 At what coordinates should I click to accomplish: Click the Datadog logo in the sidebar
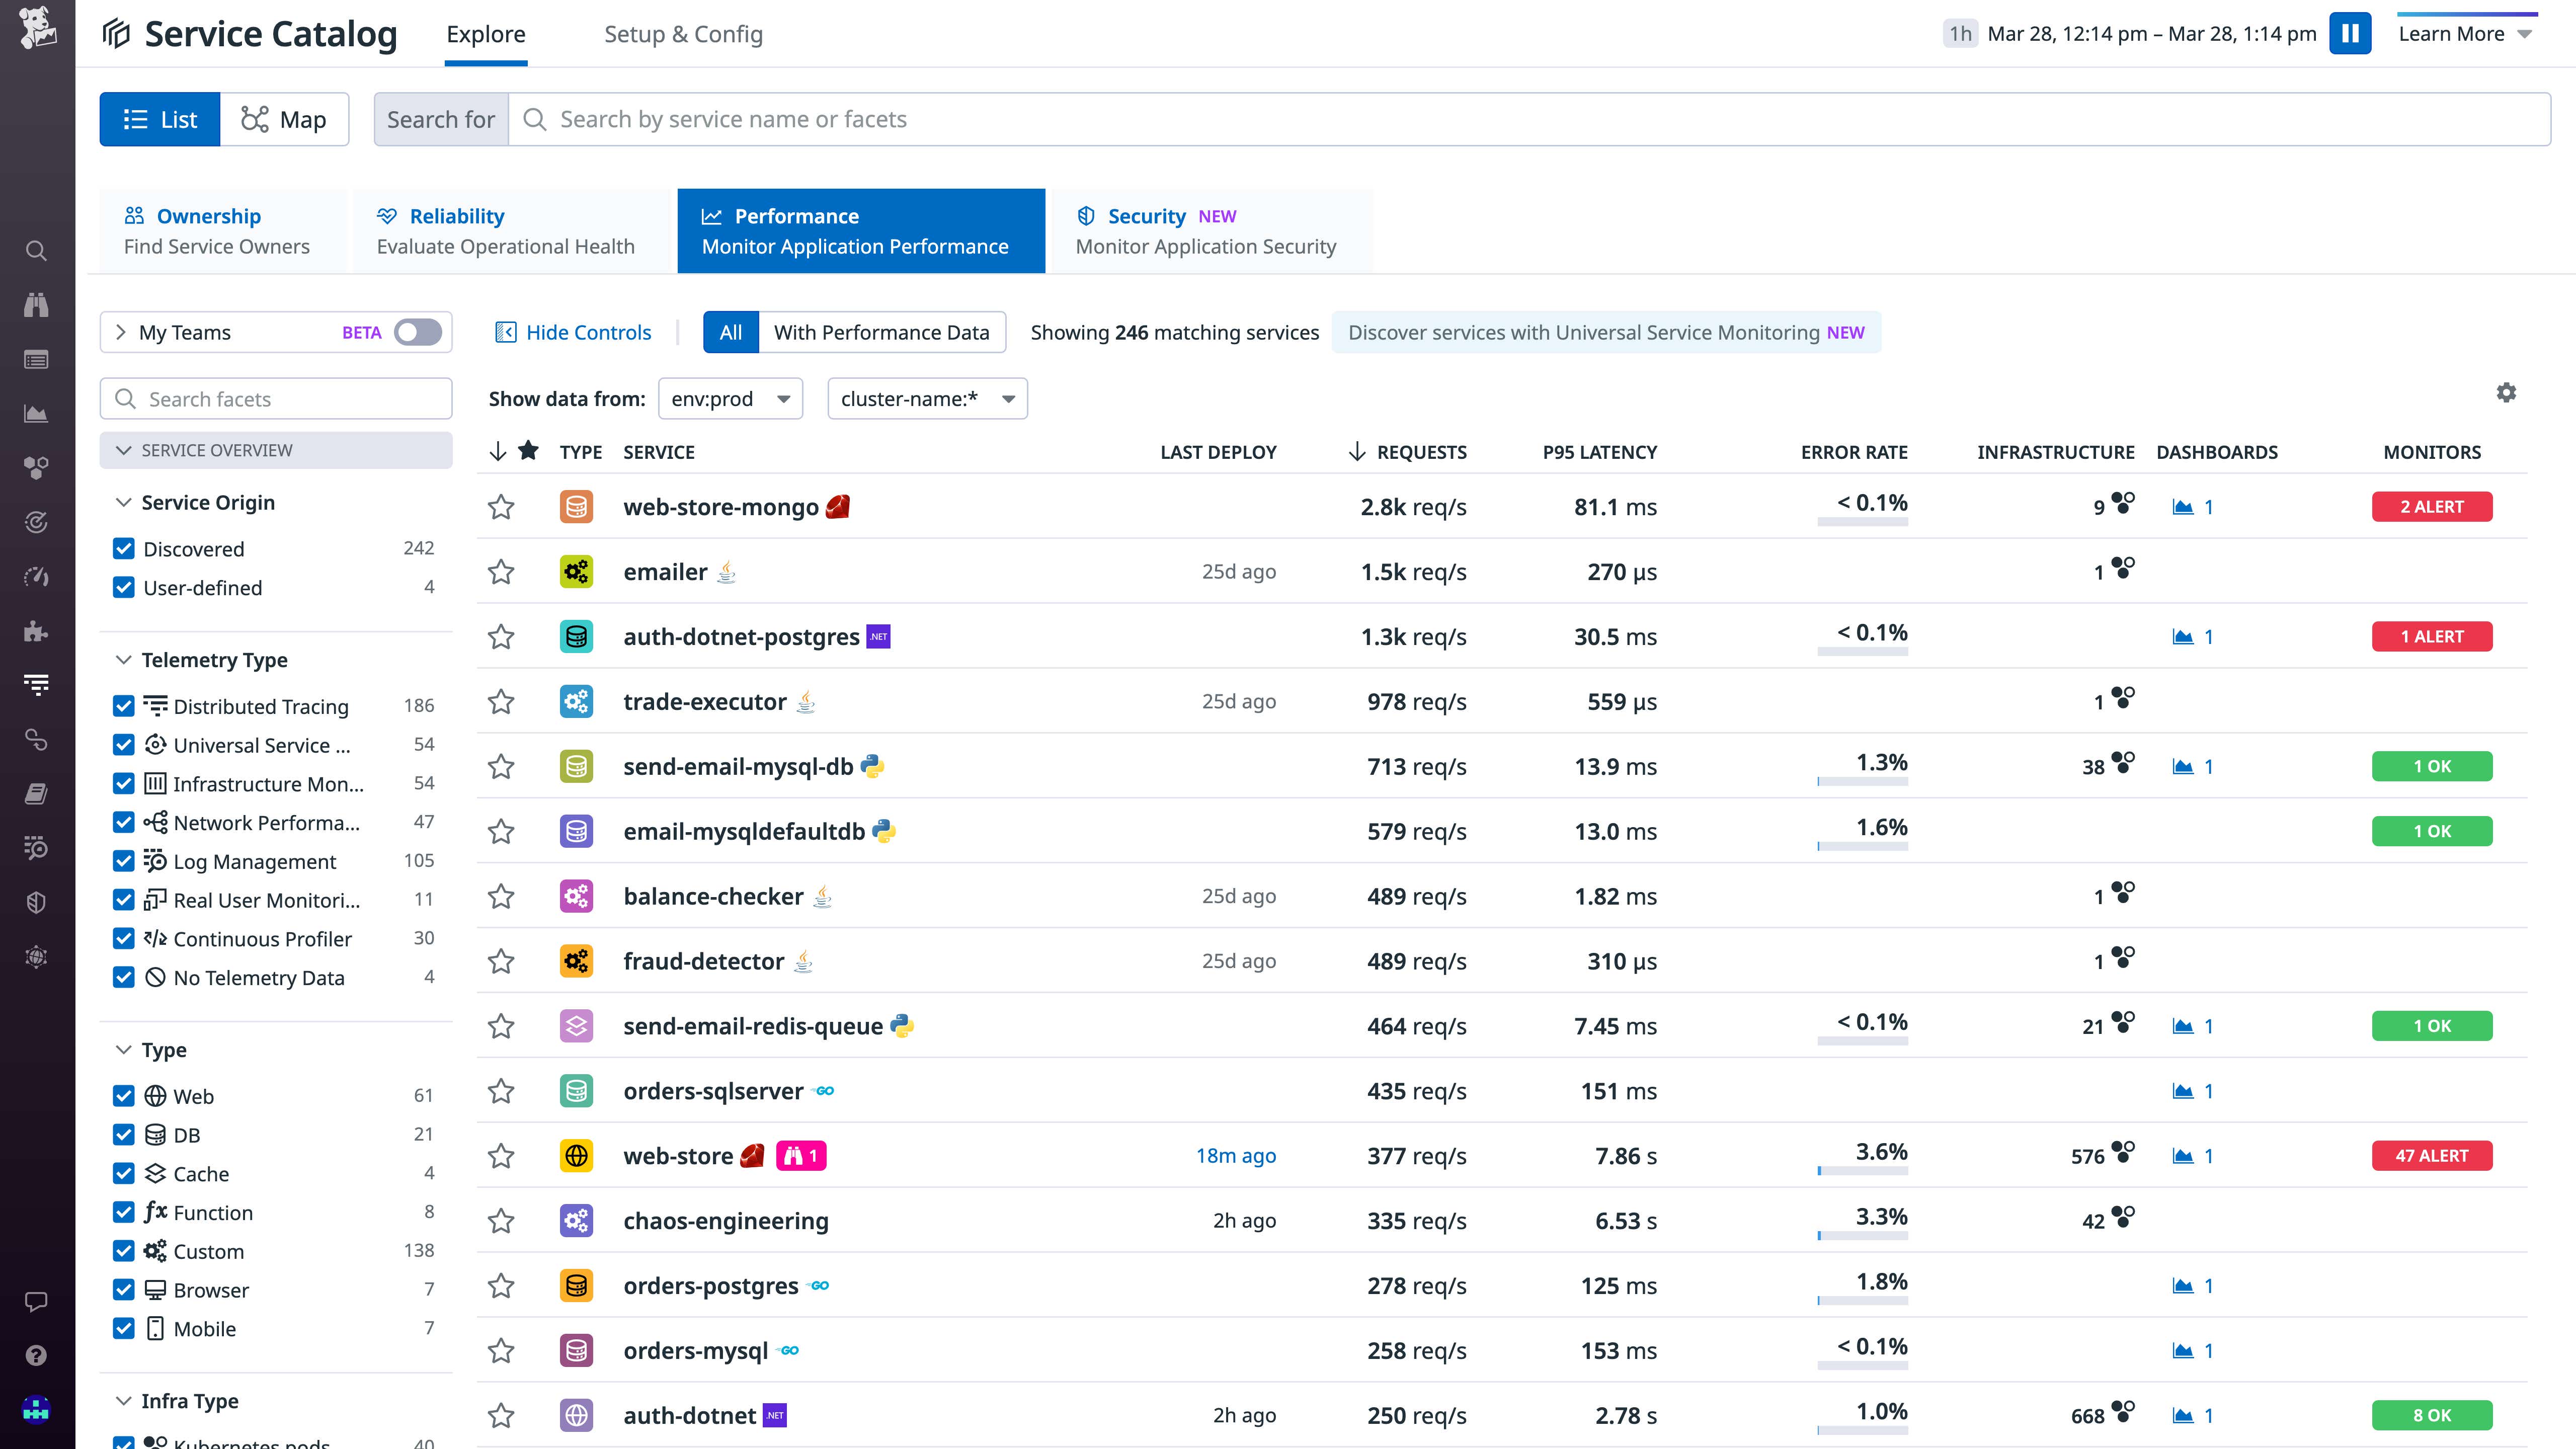(36, 27)
